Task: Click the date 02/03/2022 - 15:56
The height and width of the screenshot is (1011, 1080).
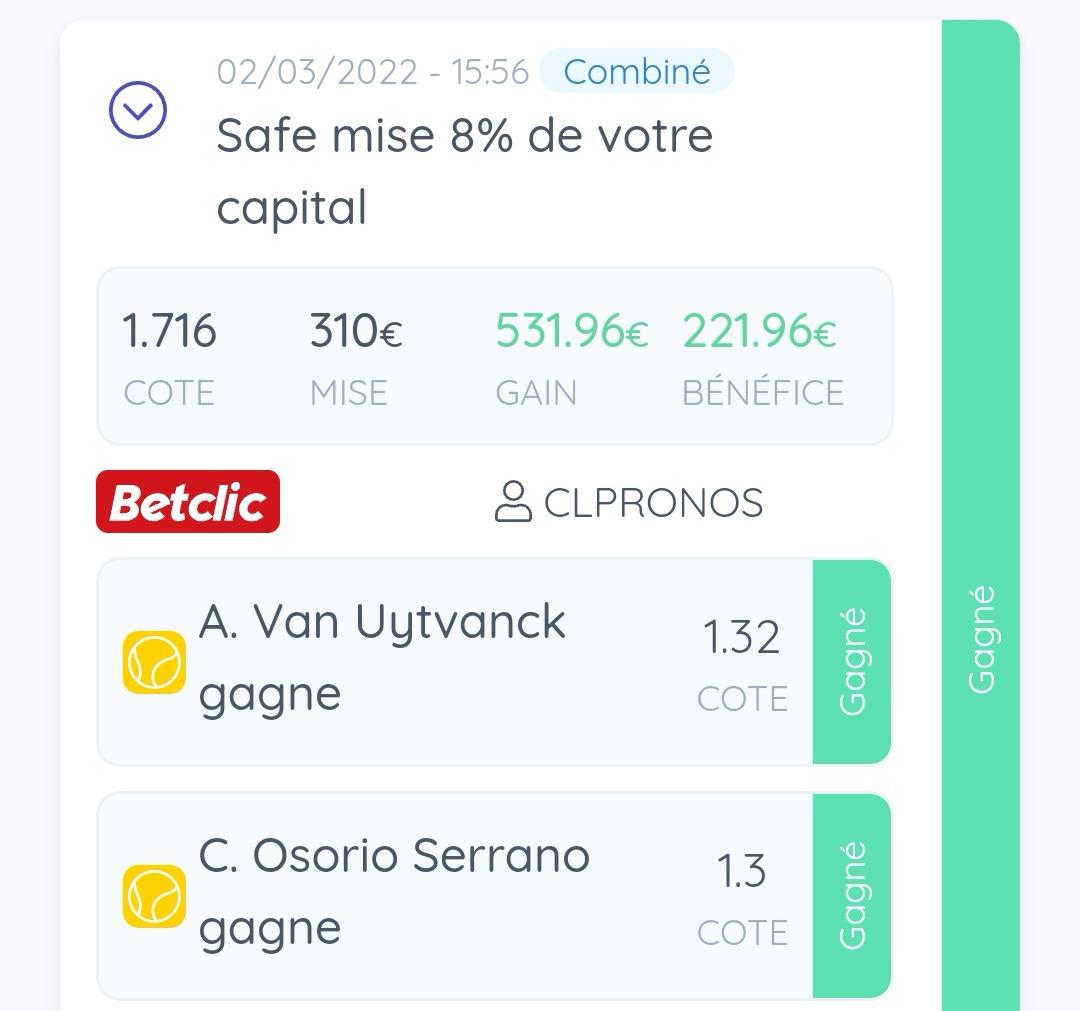Action: coord(373,72)
